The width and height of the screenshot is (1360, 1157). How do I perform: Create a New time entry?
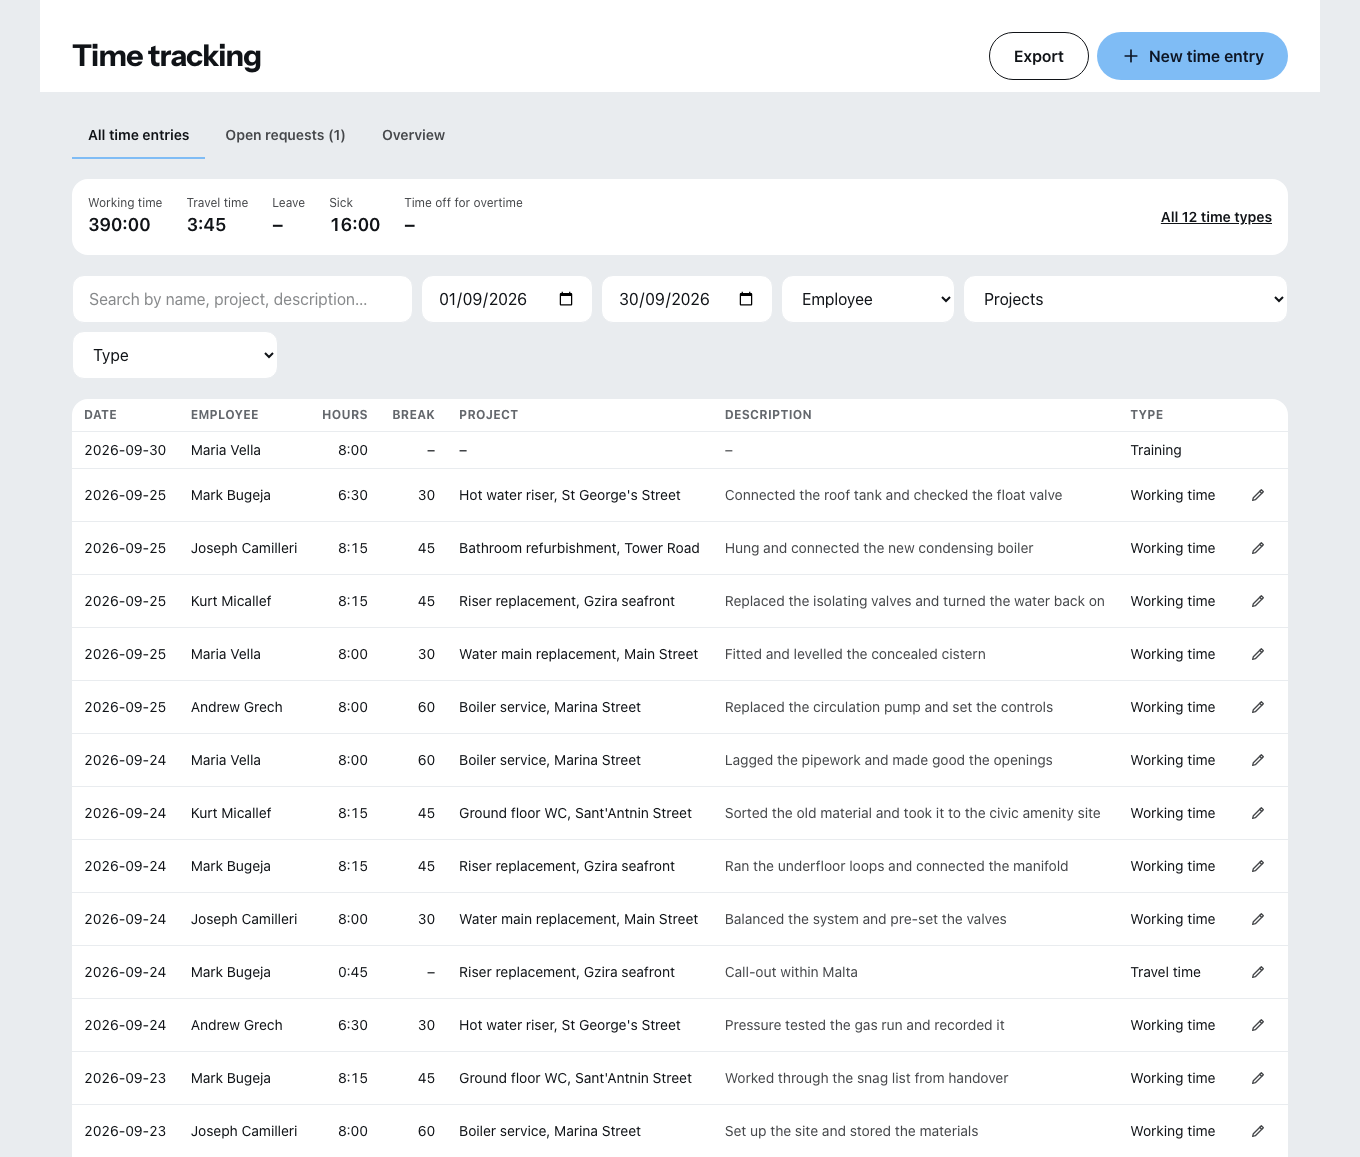click(1192, 56)
